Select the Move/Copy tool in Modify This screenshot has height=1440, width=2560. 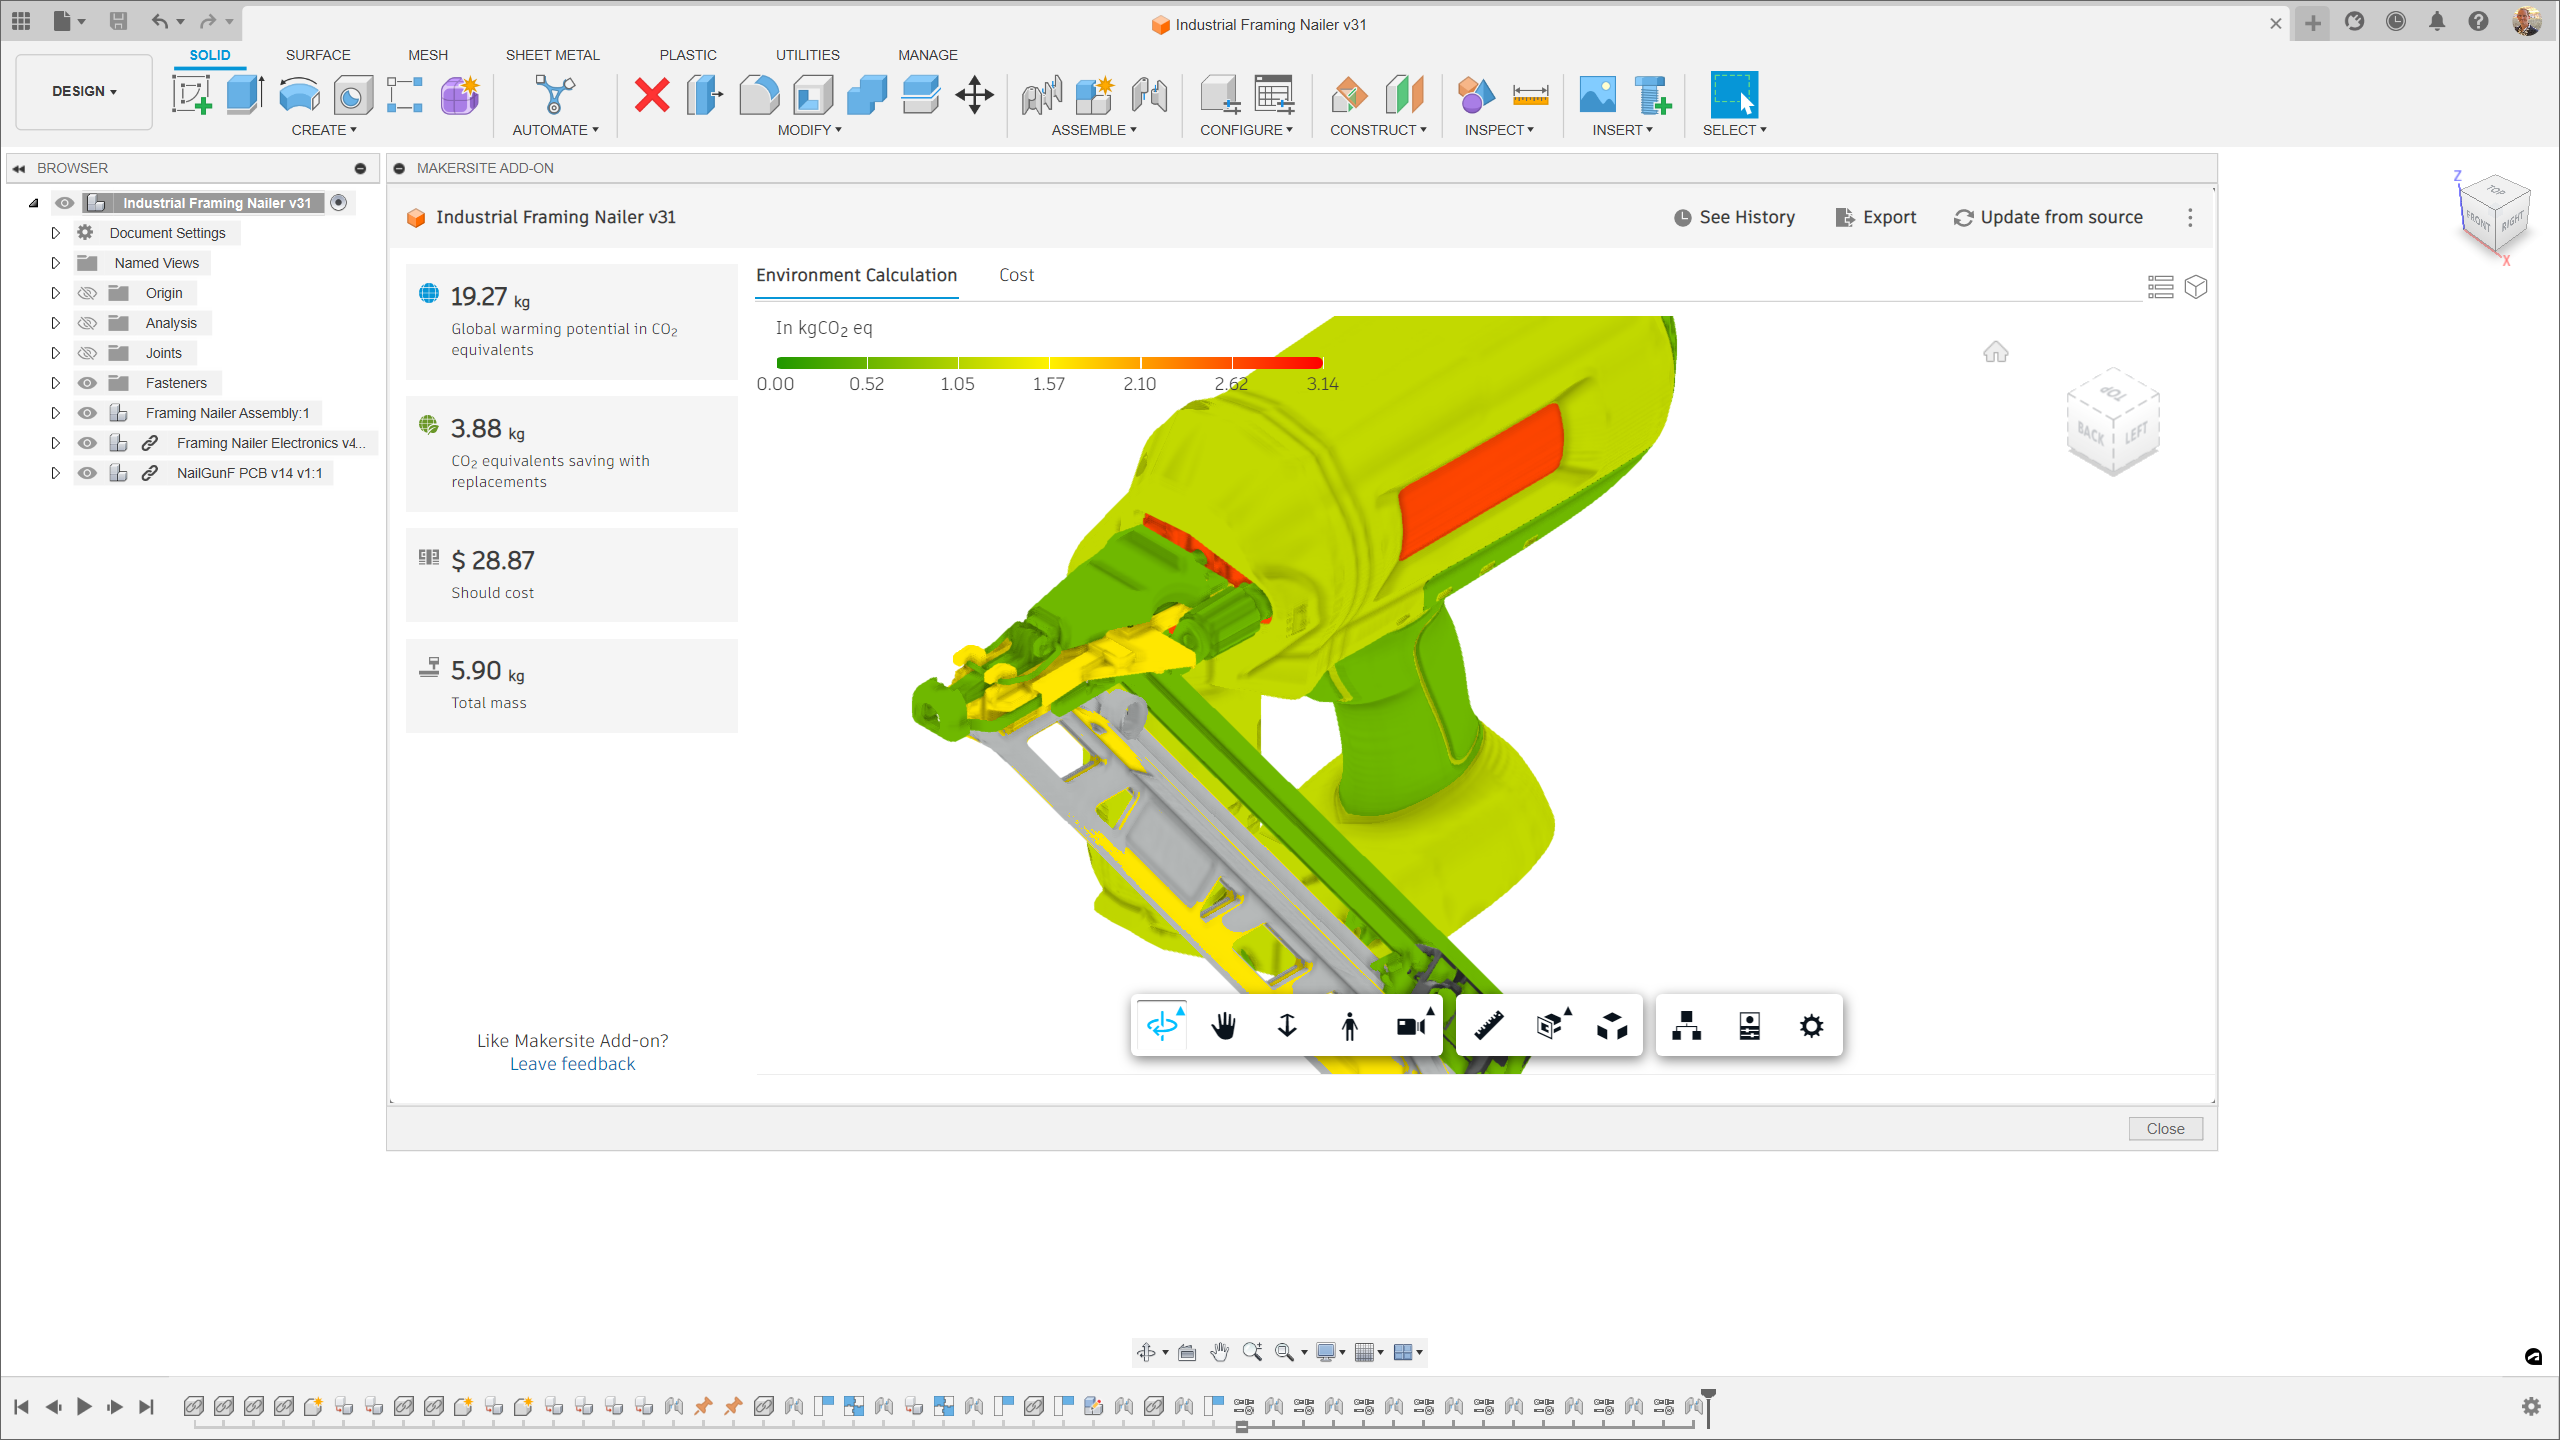[x=972, y=95]
